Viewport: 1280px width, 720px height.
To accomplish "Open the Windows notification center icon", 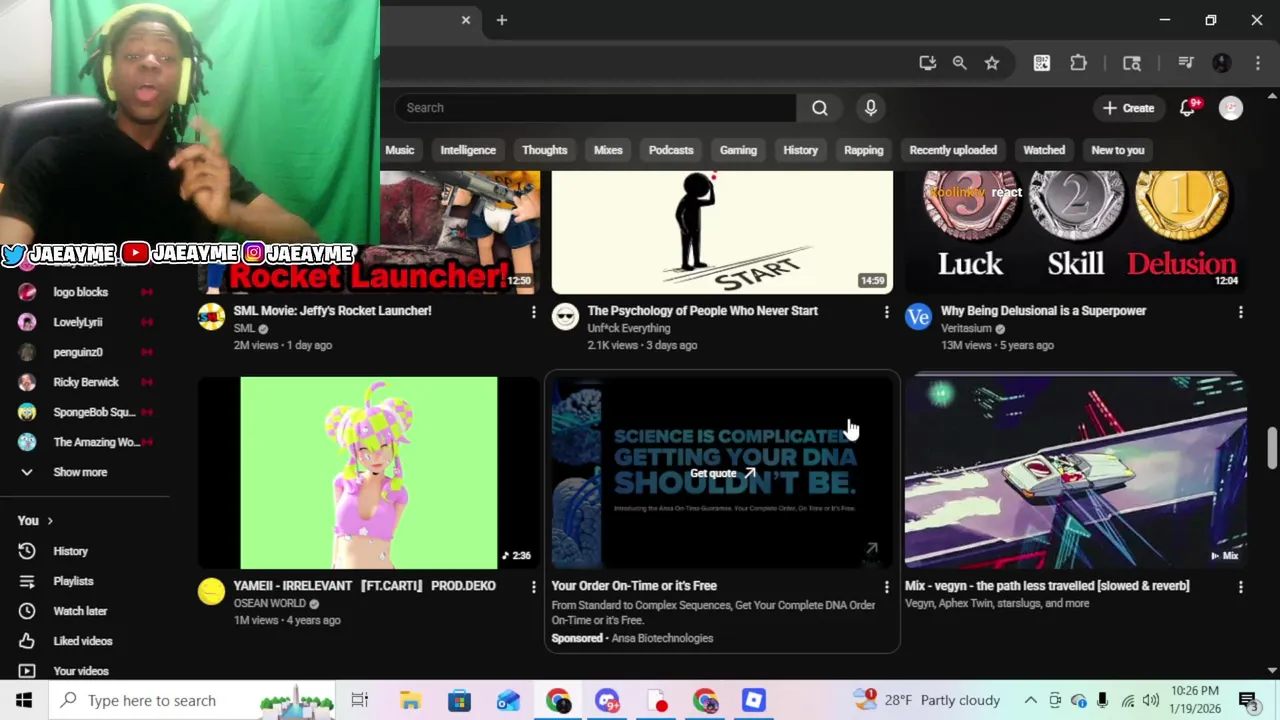I will (1248, 700).
